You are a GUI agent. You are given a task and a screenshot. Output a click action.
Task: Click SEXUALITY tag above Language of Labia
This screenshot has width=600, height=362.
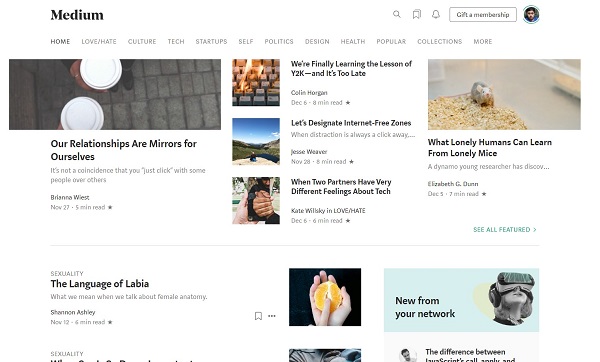point(67,274)
